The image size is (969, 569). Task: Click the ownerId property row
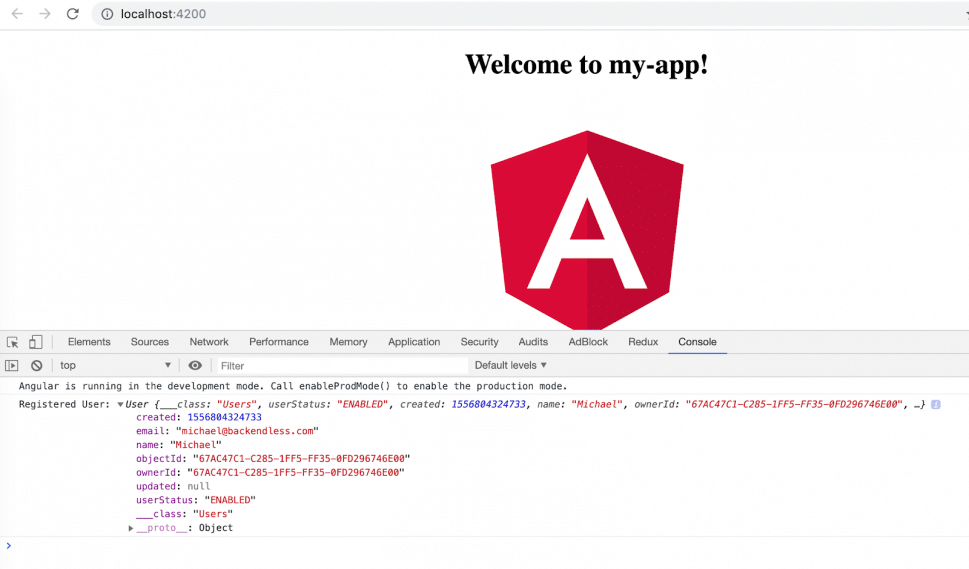pyautogui.click(x=270, y=472)
